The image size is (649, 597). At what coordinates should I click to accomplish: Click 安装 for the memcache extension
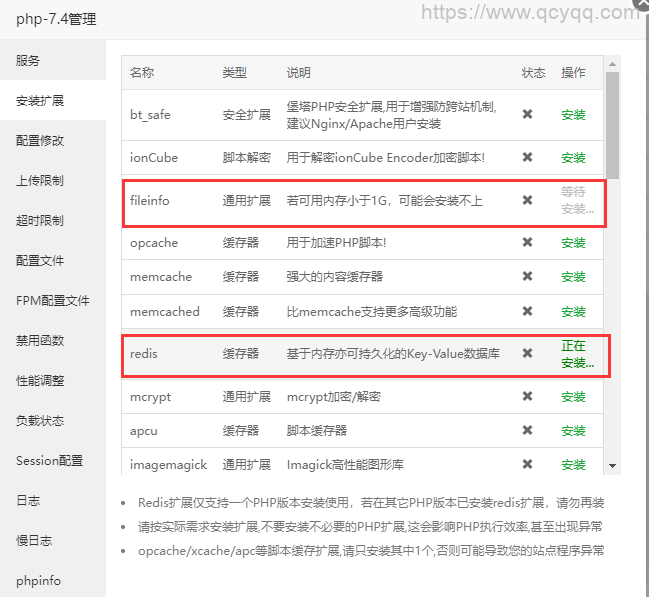coord(573,277)
